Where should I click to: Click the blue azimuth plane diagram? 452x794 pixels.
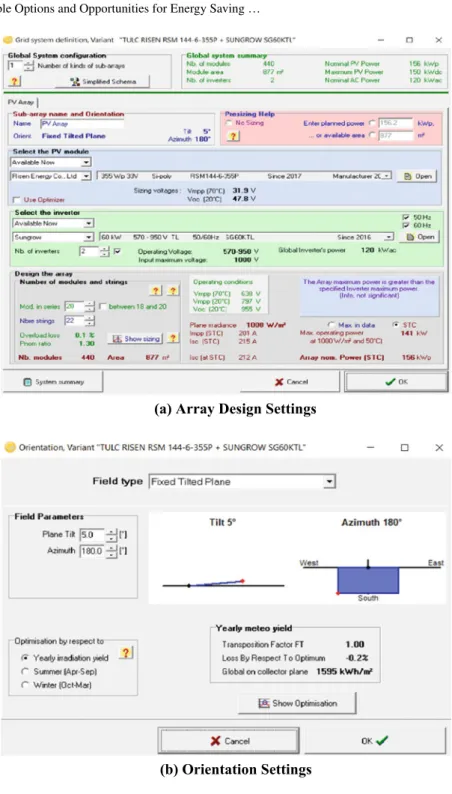point(368,580)
